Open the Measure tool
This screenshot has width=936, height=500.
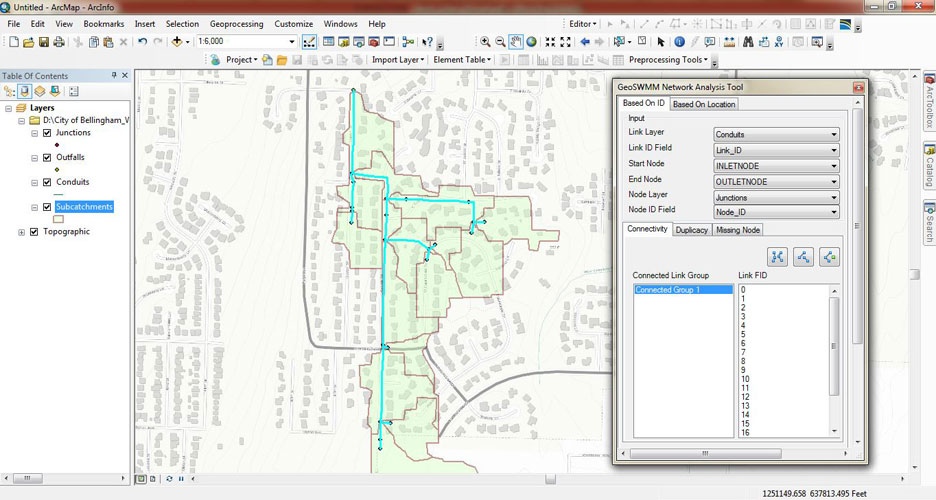[729, 42]
